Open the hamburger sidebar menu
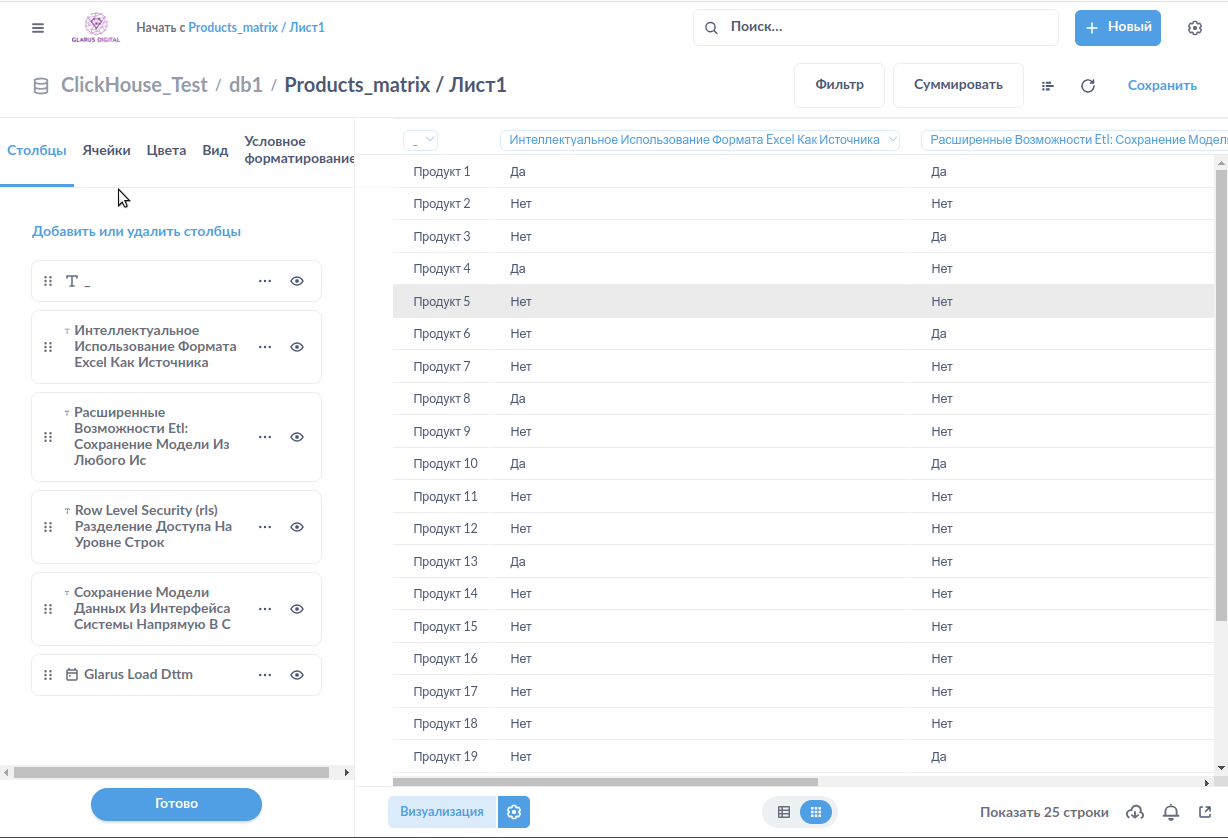The width and height of the screenshot is (1228, 838). coord(38,28)
